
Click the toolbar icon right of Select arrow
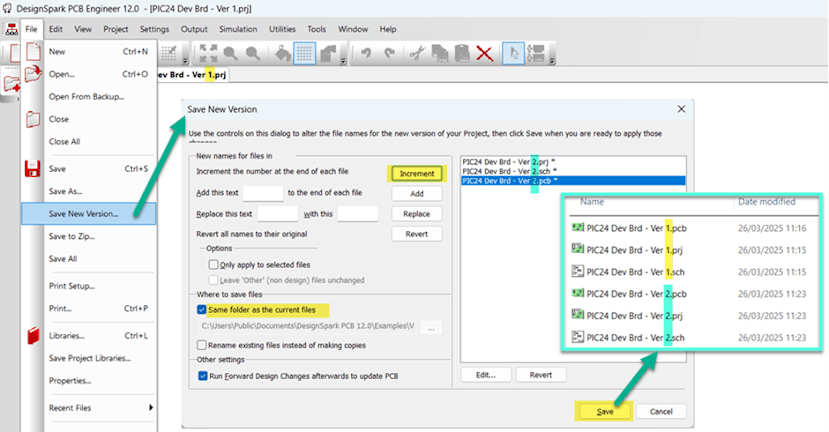pos(536,53)
